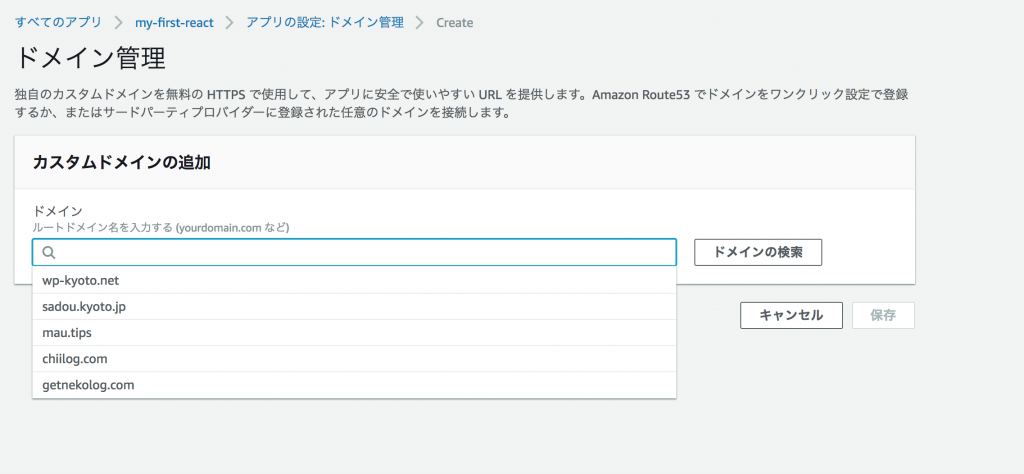1024x474 pixels.
Task: Choose getnekolog.com from the list
Action: [x=354, y=385]
